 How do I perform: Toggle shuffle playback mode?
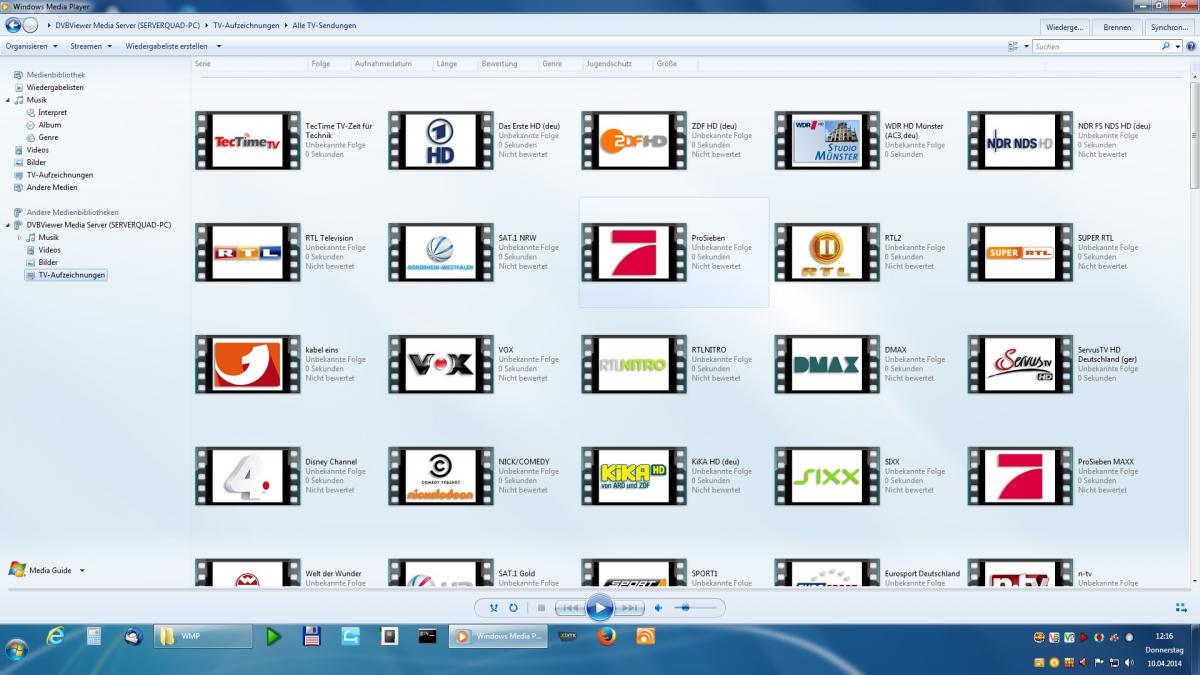coord(493,607)
